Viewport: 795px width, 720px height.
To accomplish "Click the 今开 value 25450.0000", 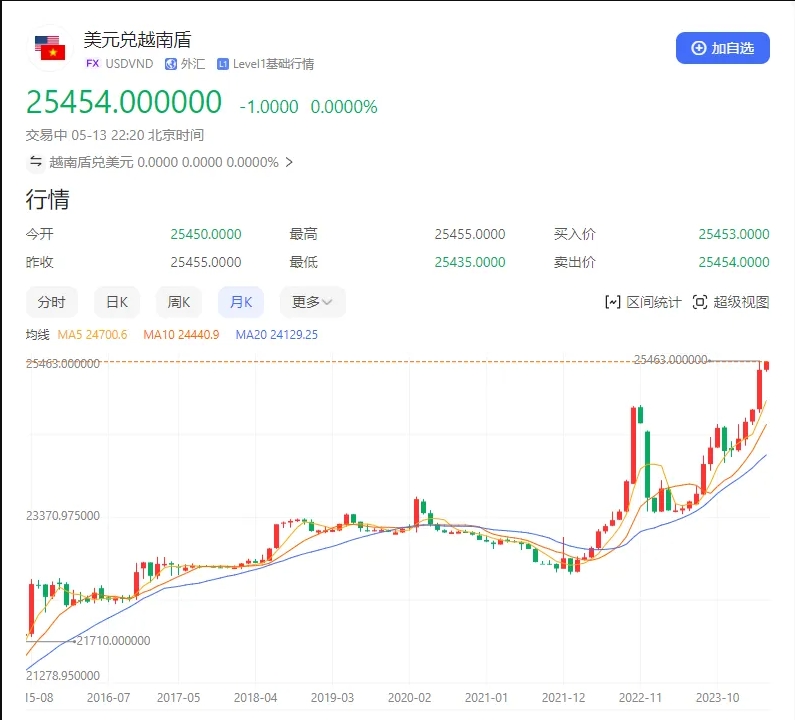I will [x=206, y=234].
